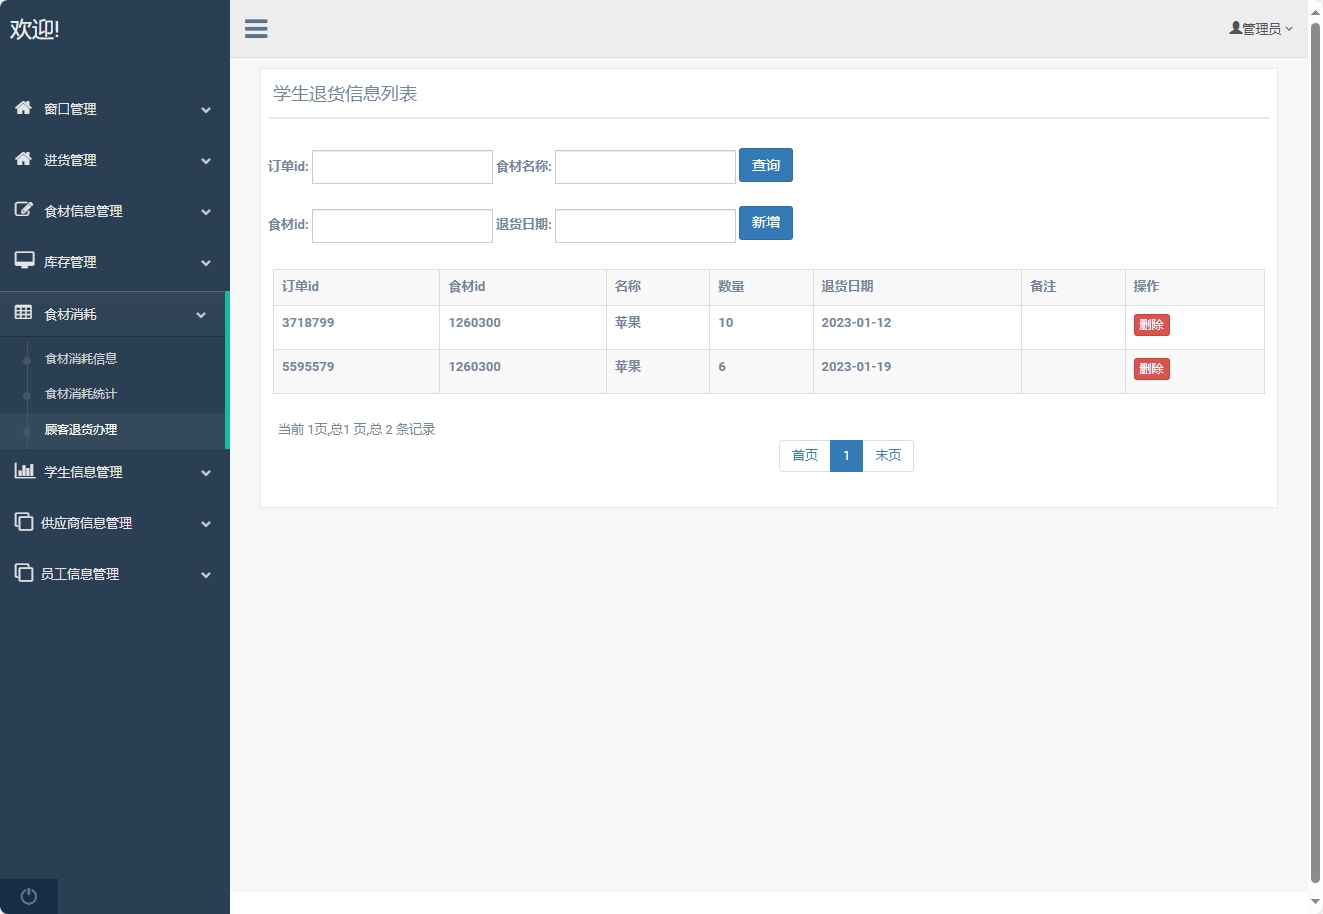Image resolution: width=1323 pixels, height=914 pixels.
Task: Select 食材消耗信息 submenu item
Action: (81, 358)
